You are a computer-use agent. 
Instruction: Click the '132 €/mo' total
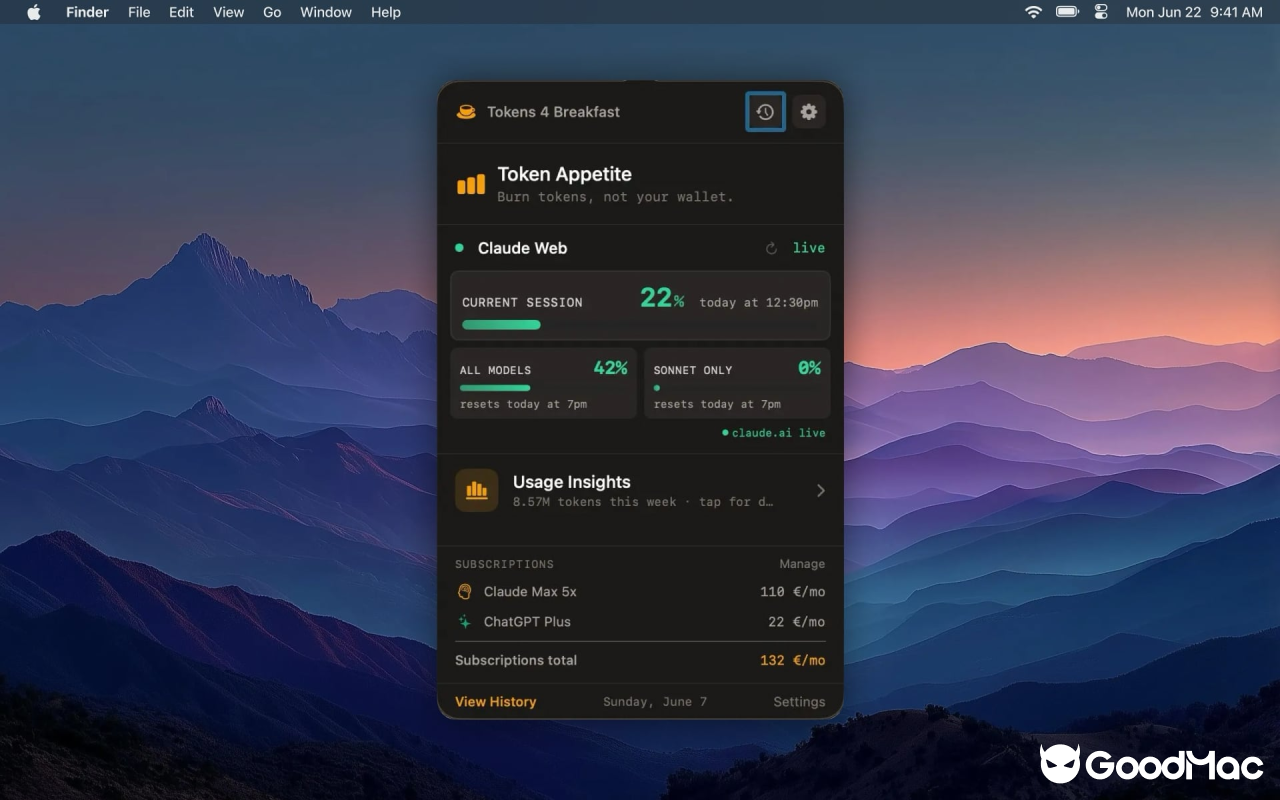tap(792, 660)
